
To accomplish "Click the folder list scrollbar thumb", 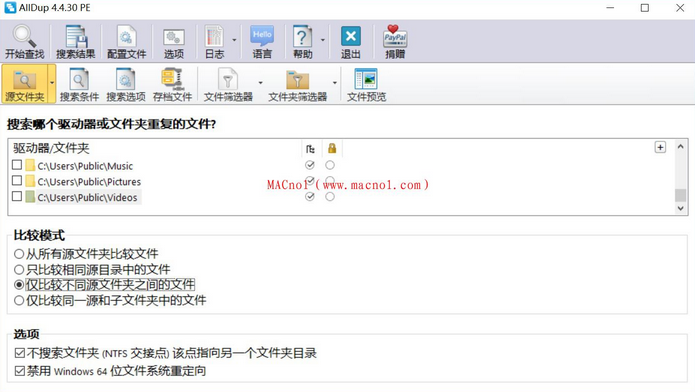I will click(681, 195).
